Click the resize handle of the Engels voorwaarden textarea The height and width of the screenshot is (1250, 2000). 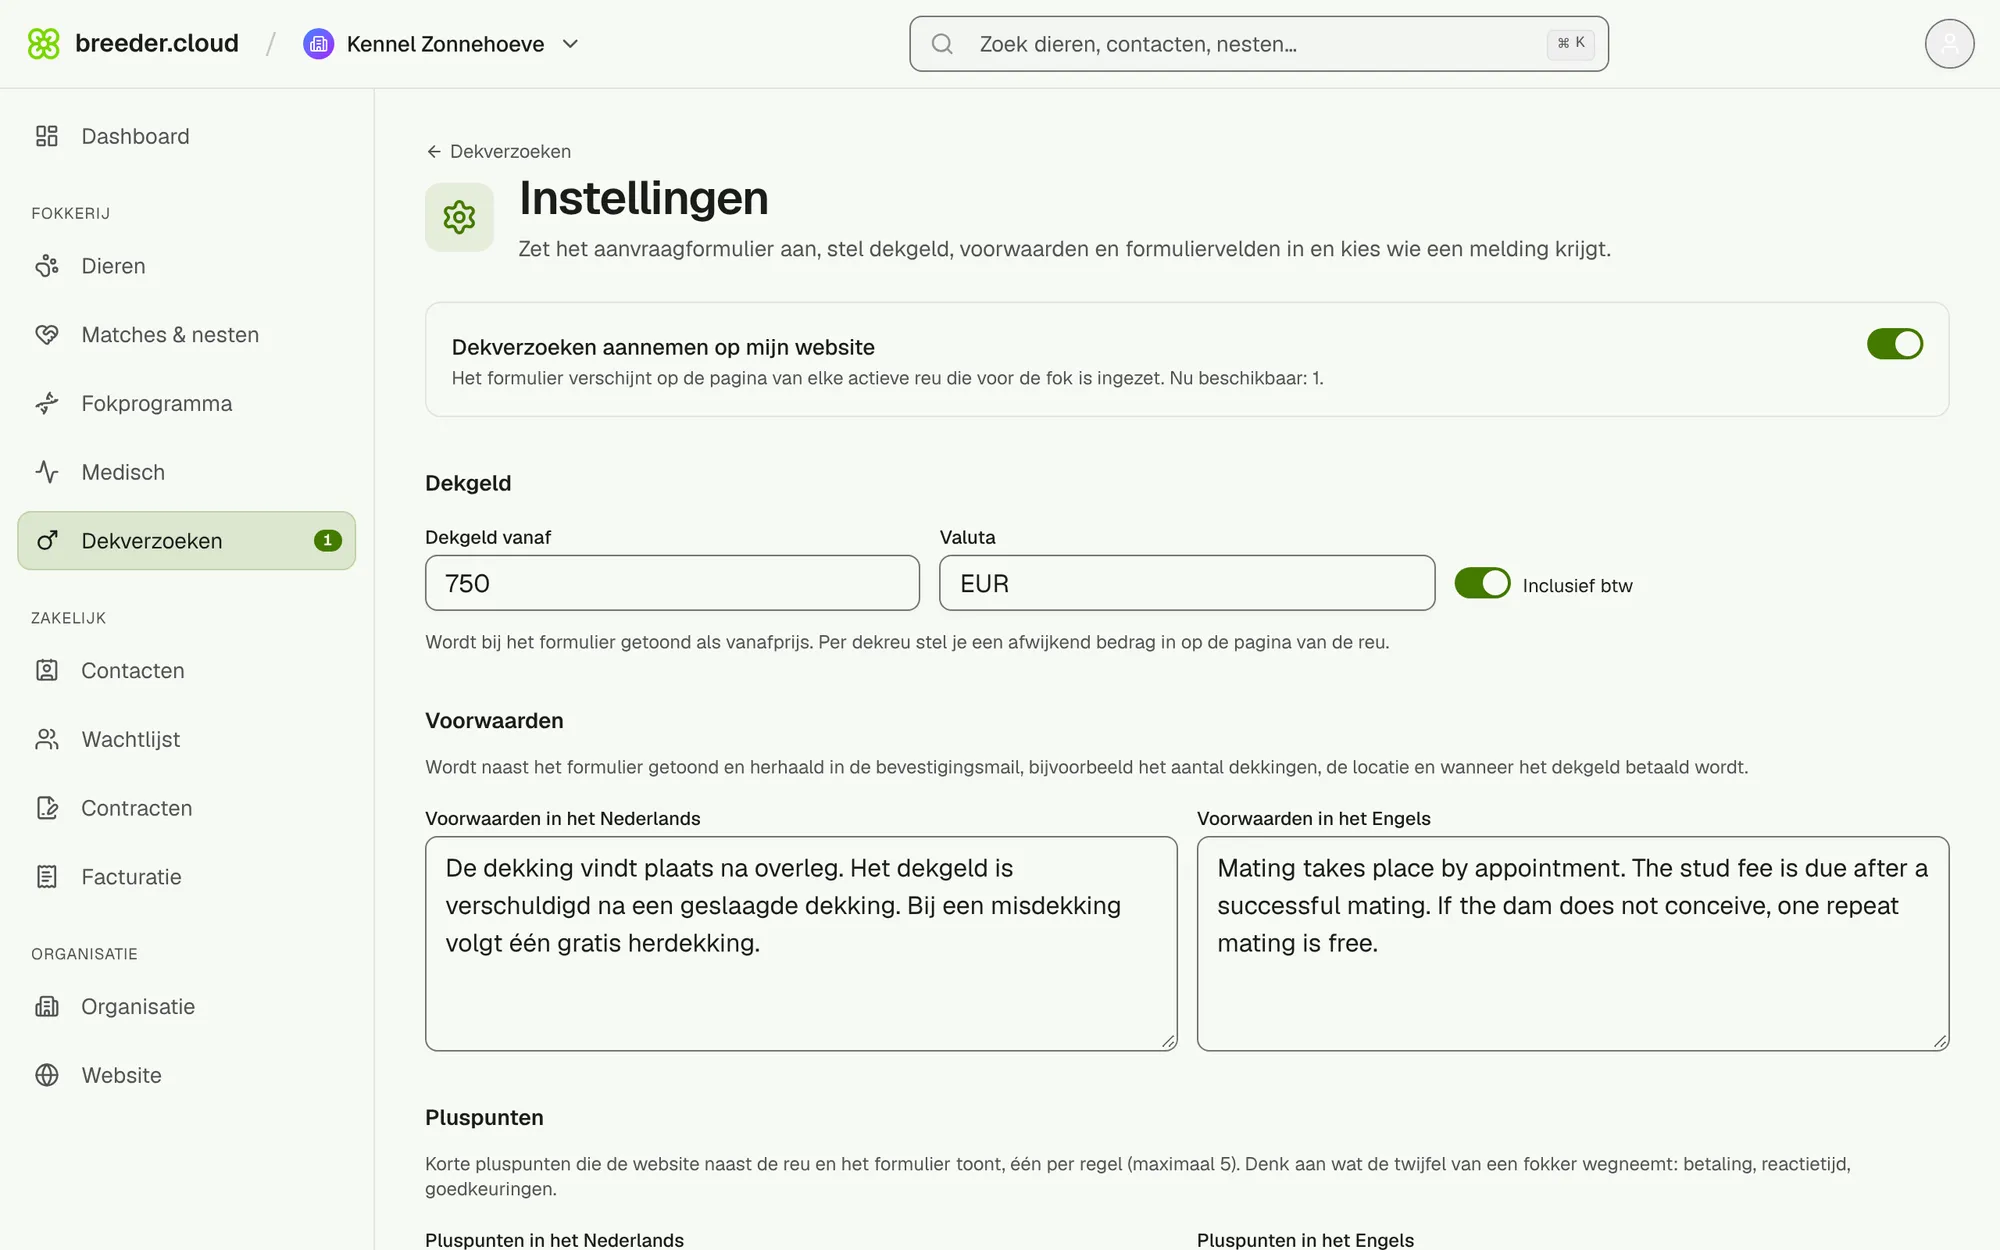pos(1940,1042)
